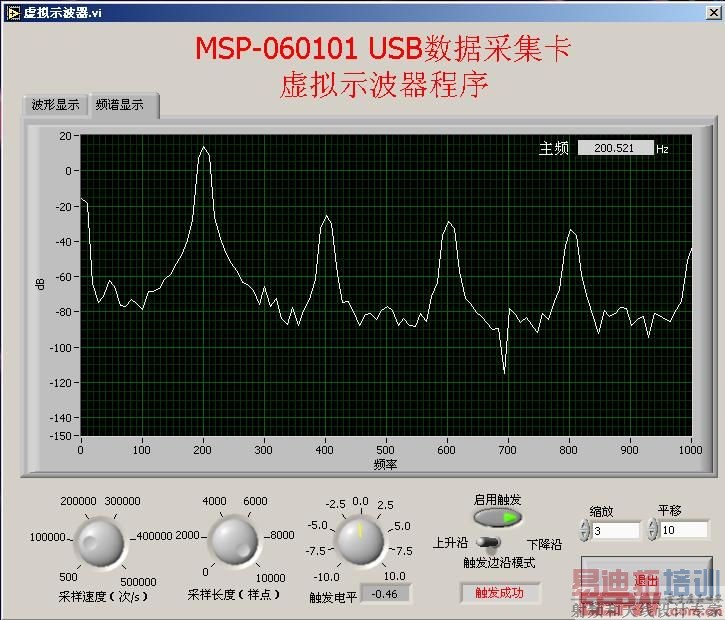The width and height of the screenshot is (725, 620).
Task: Click the dB y-axis title
Action: pyautogui.click(x=41, y=284)
